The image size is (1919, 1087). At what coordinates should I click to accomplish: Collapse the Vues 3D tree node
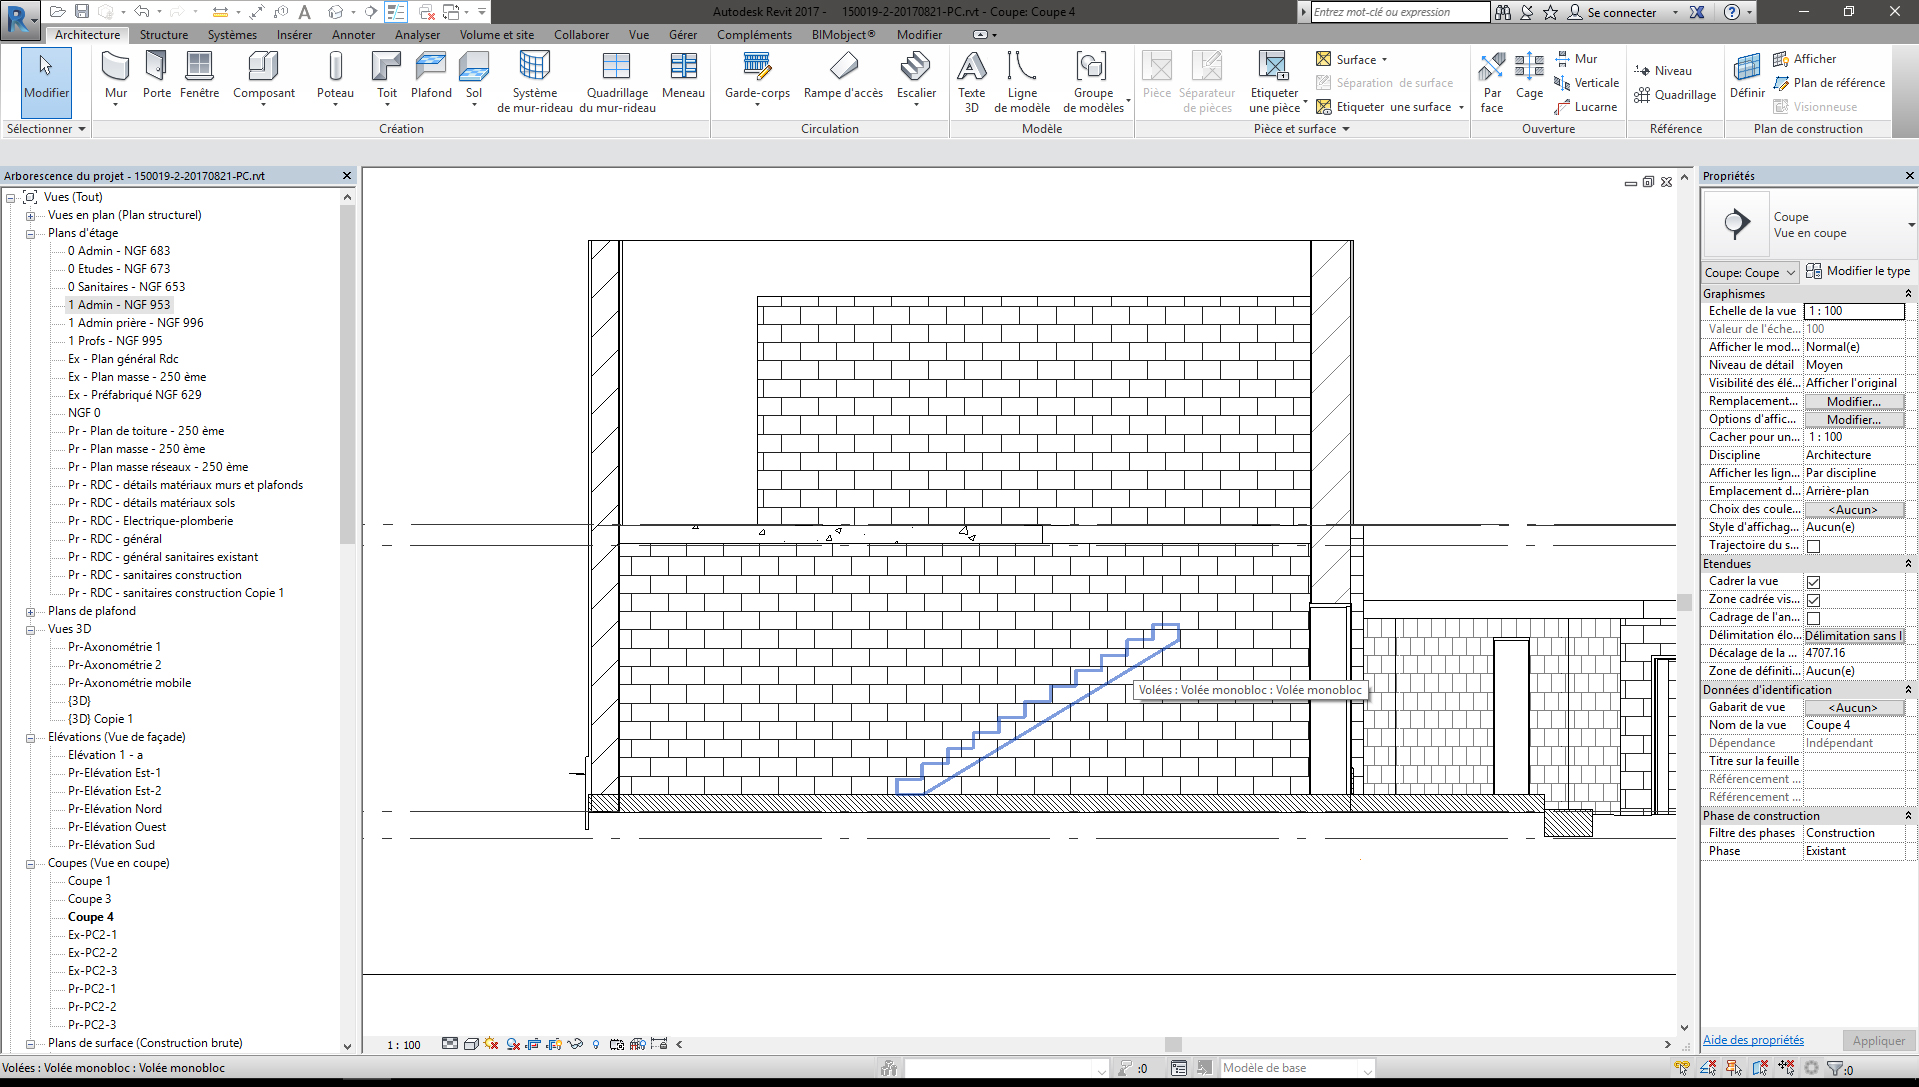point(30,629)
